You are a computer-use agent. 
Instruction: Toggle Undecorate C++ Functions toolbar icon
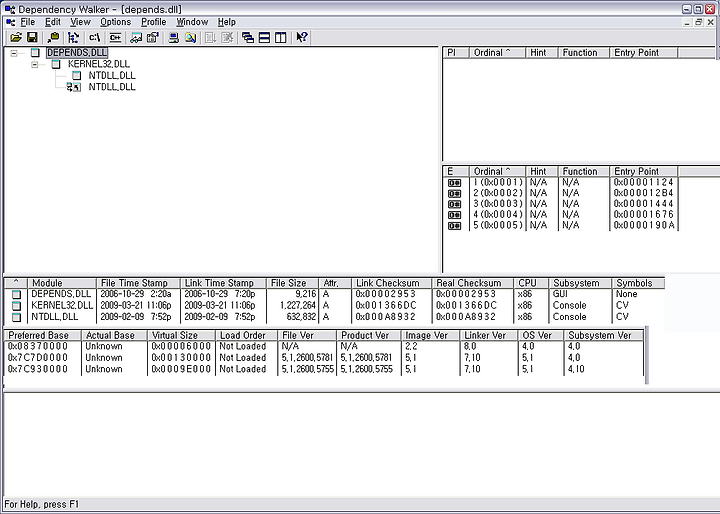pos(115,38)
